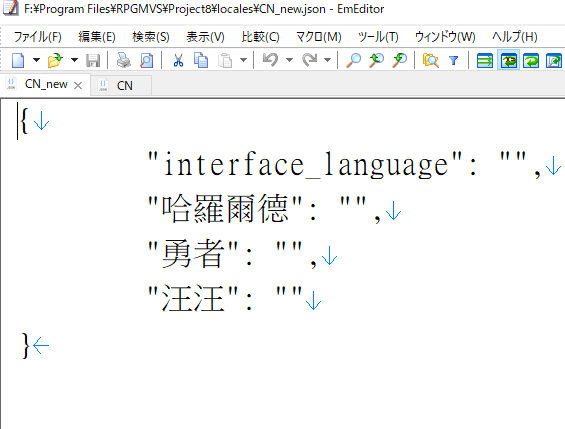Click the Undo arrow icon

270,60
